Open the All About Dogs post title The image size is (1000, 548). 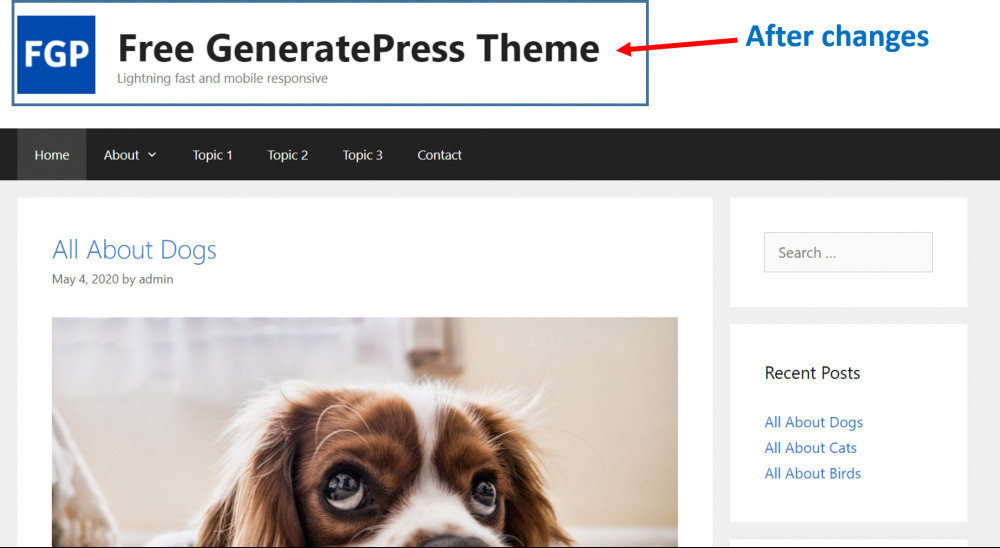pos(134,249)
